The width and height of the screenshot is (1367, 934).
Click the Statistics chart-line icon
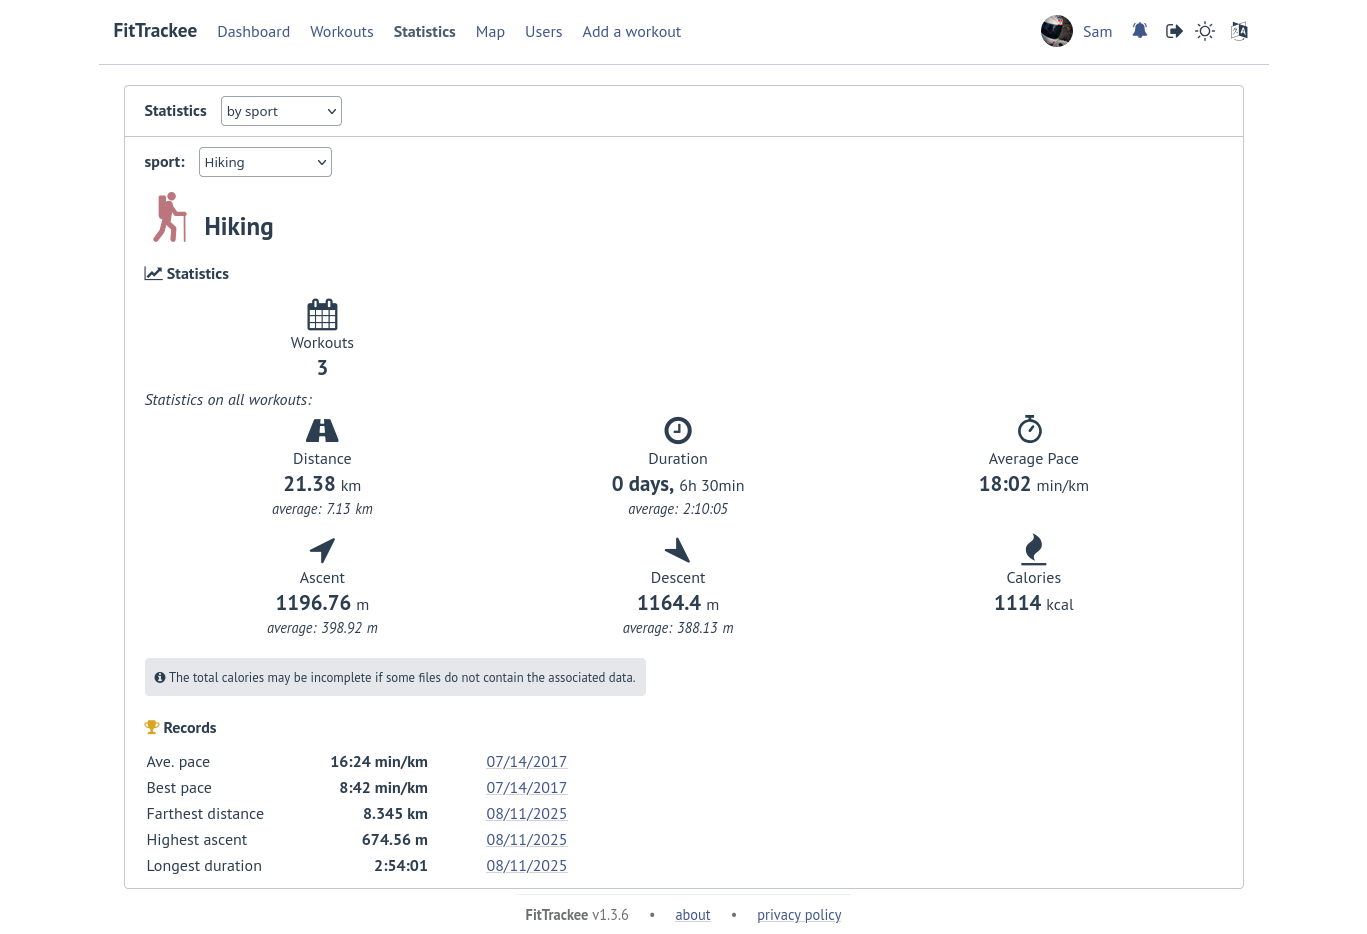tap(153, 273)
